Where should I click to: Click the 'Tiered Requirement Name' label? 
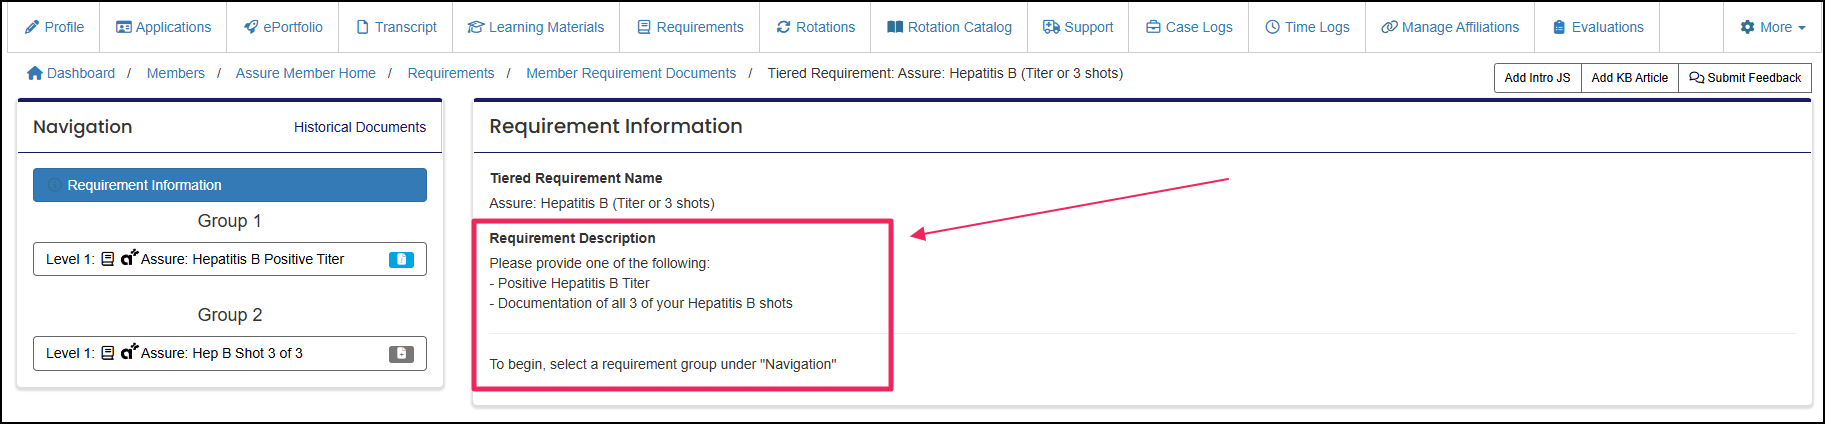(x=576, y=178)
